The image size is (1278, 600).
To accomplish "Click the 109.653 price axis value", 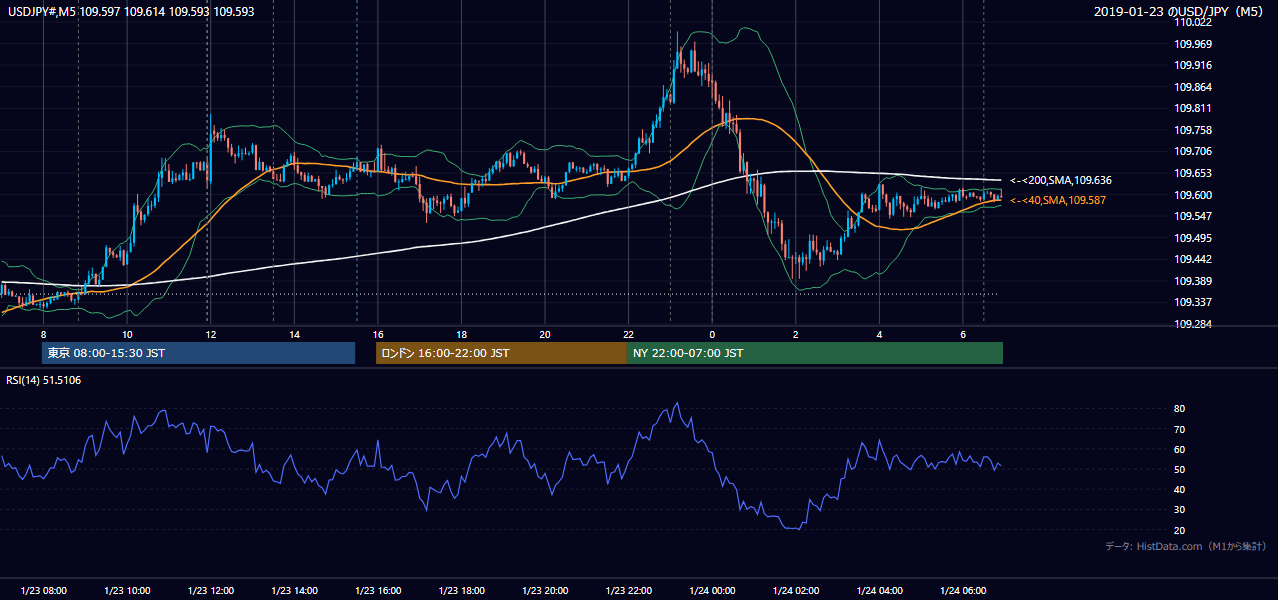I will click(x=1195, y=173).
